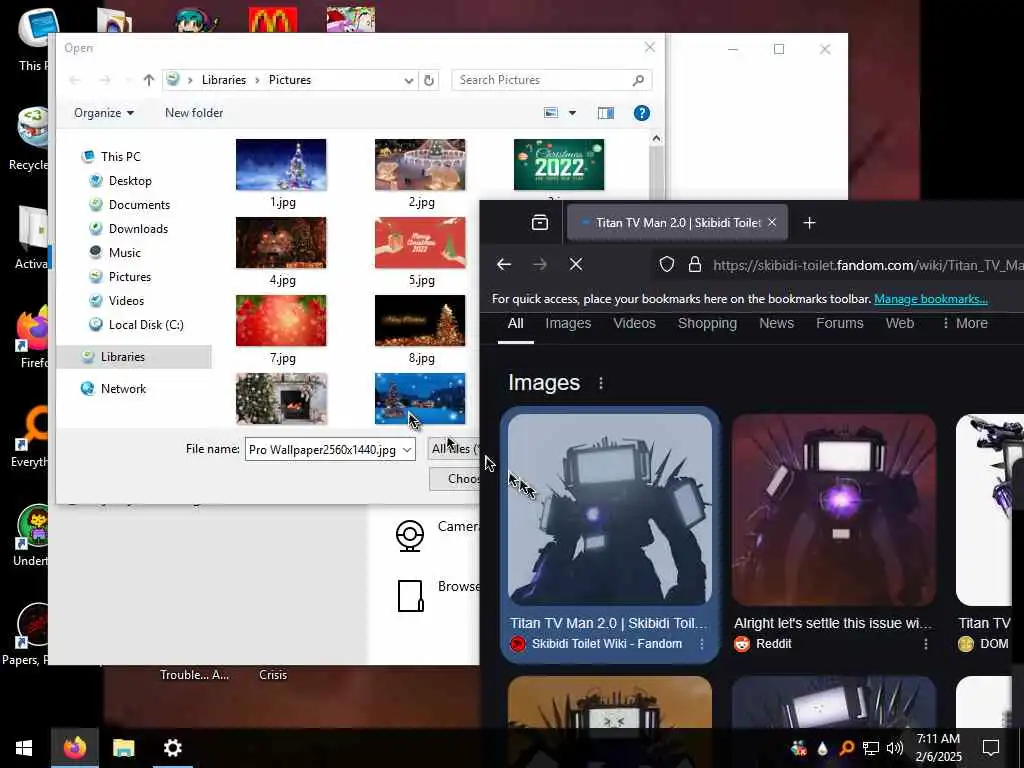Open Firefox recent tabs view icon
This screenshot has height=768, width=1024.
click(540, 223)
